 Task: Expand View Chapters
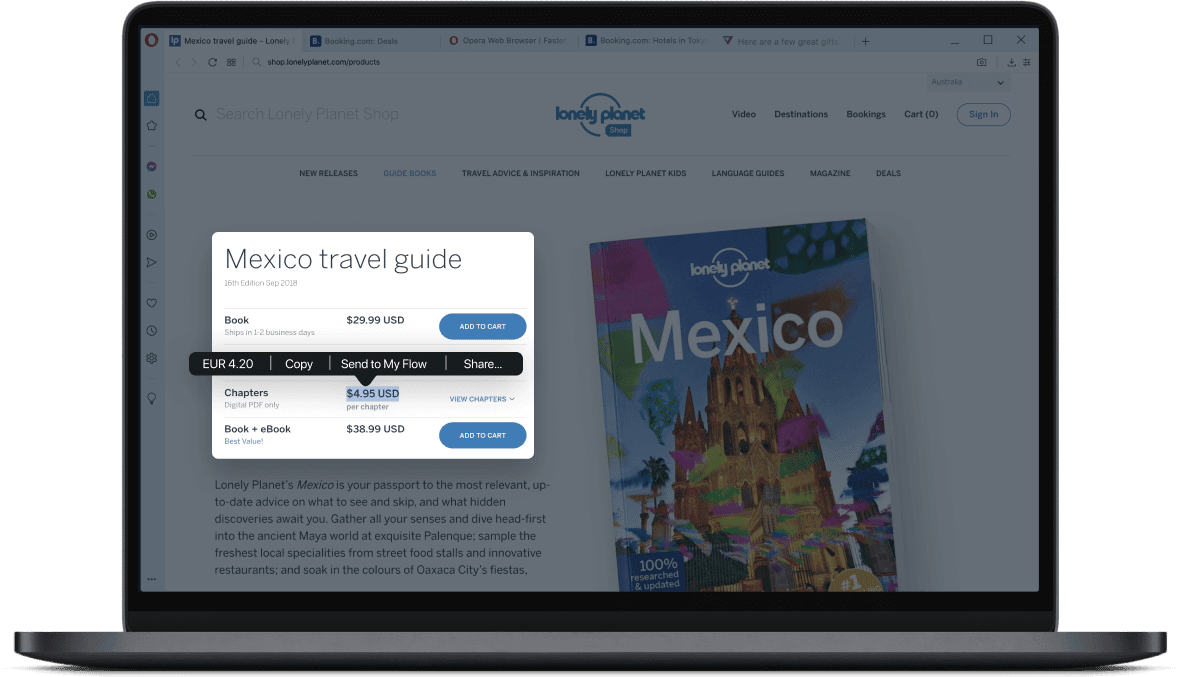pyautogui.click(x=482, y=399)
